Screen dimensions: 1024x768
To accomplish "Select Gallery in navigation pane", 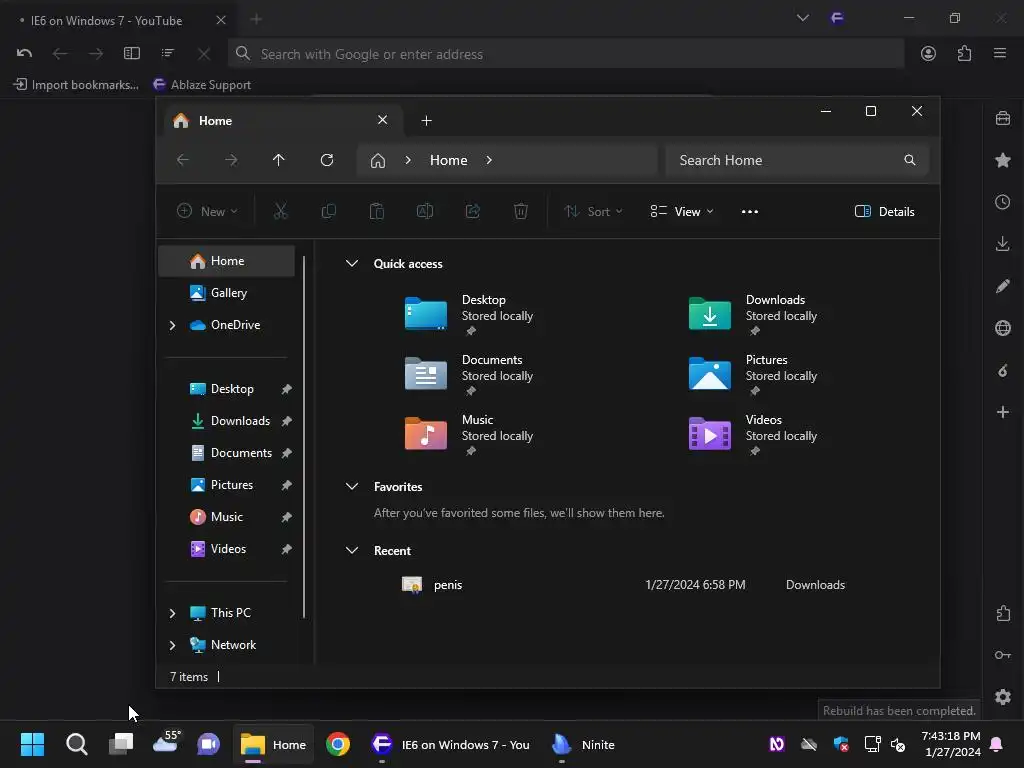I will (x=227, y=293).
